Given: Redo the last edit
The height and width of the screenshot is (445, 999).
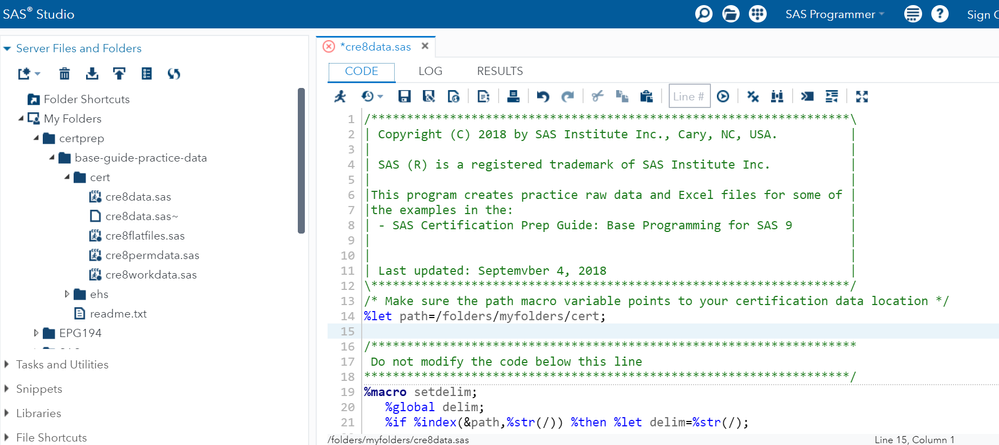Looking at the screenshot, I should coord(567,96).
